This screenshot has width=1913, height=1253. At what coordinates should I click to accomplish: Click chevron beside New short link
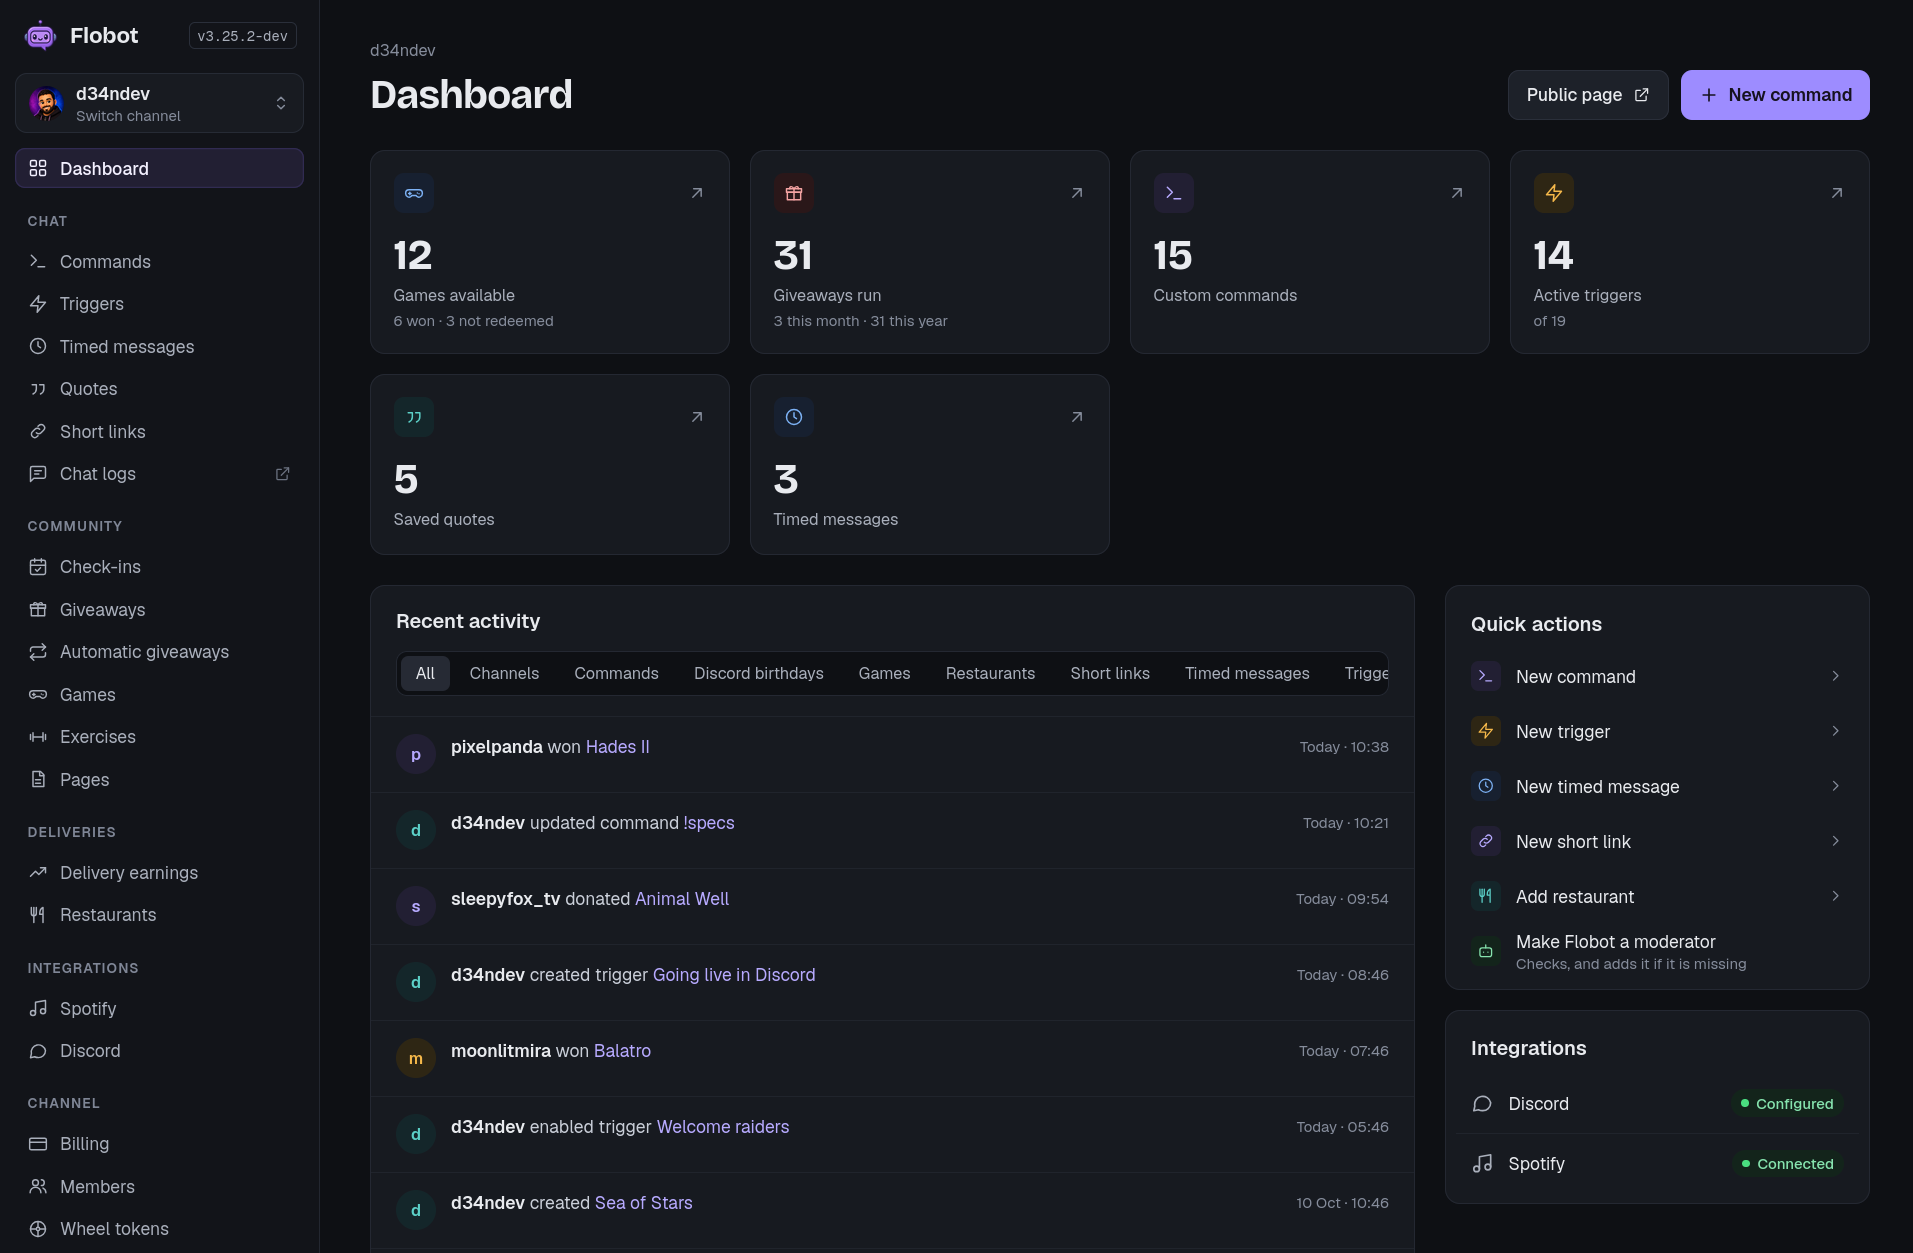coord(1836,841)
